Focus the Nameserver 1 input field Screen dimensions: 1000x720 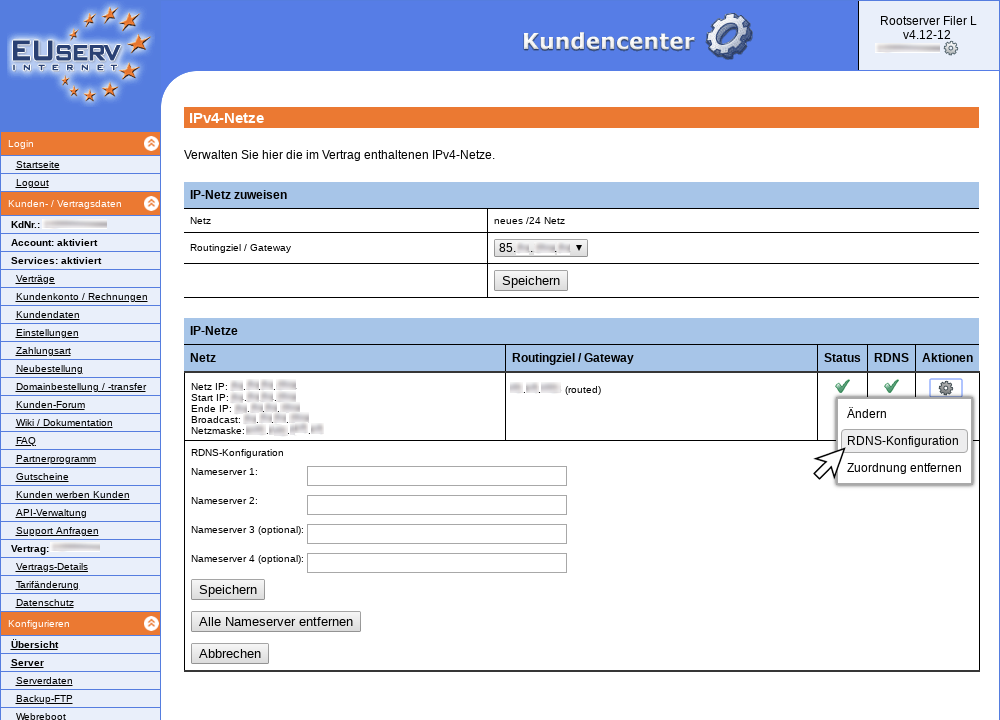pos(437,476)
